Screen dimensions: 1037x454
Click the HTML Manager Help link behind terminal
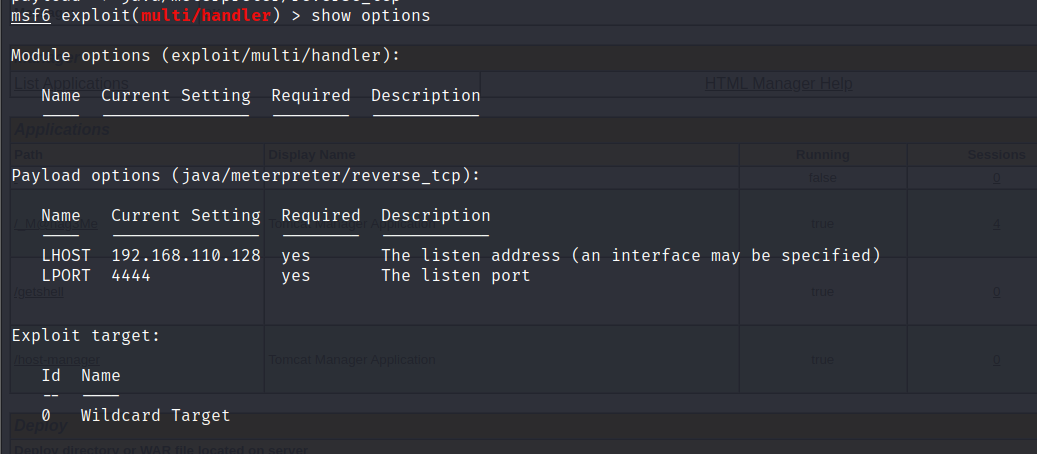click(x=778, y=83)
